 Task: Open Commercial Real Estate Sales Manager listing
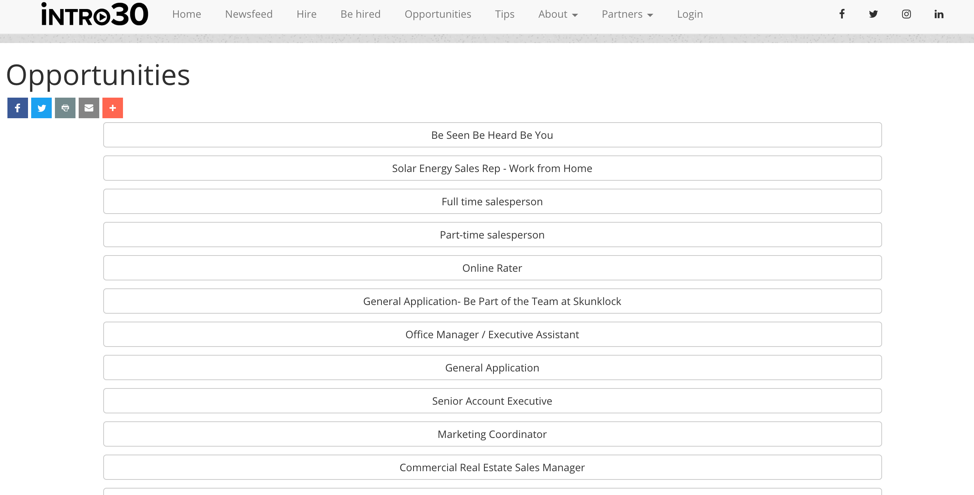coord(492,467)
